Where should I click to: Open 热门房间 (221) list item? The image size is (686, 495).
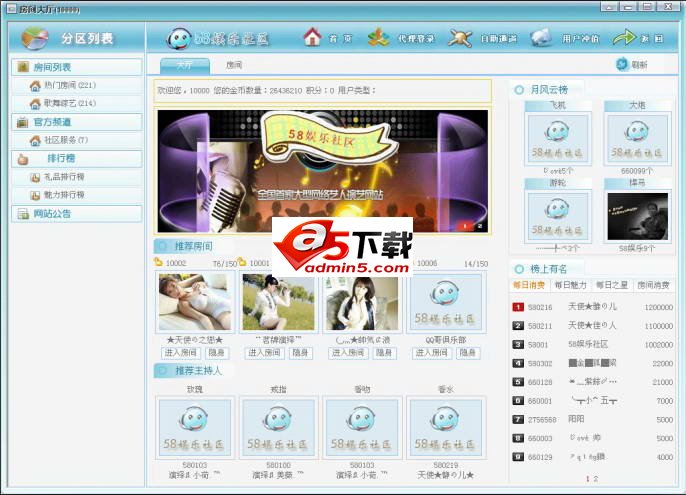coord(77,85)
